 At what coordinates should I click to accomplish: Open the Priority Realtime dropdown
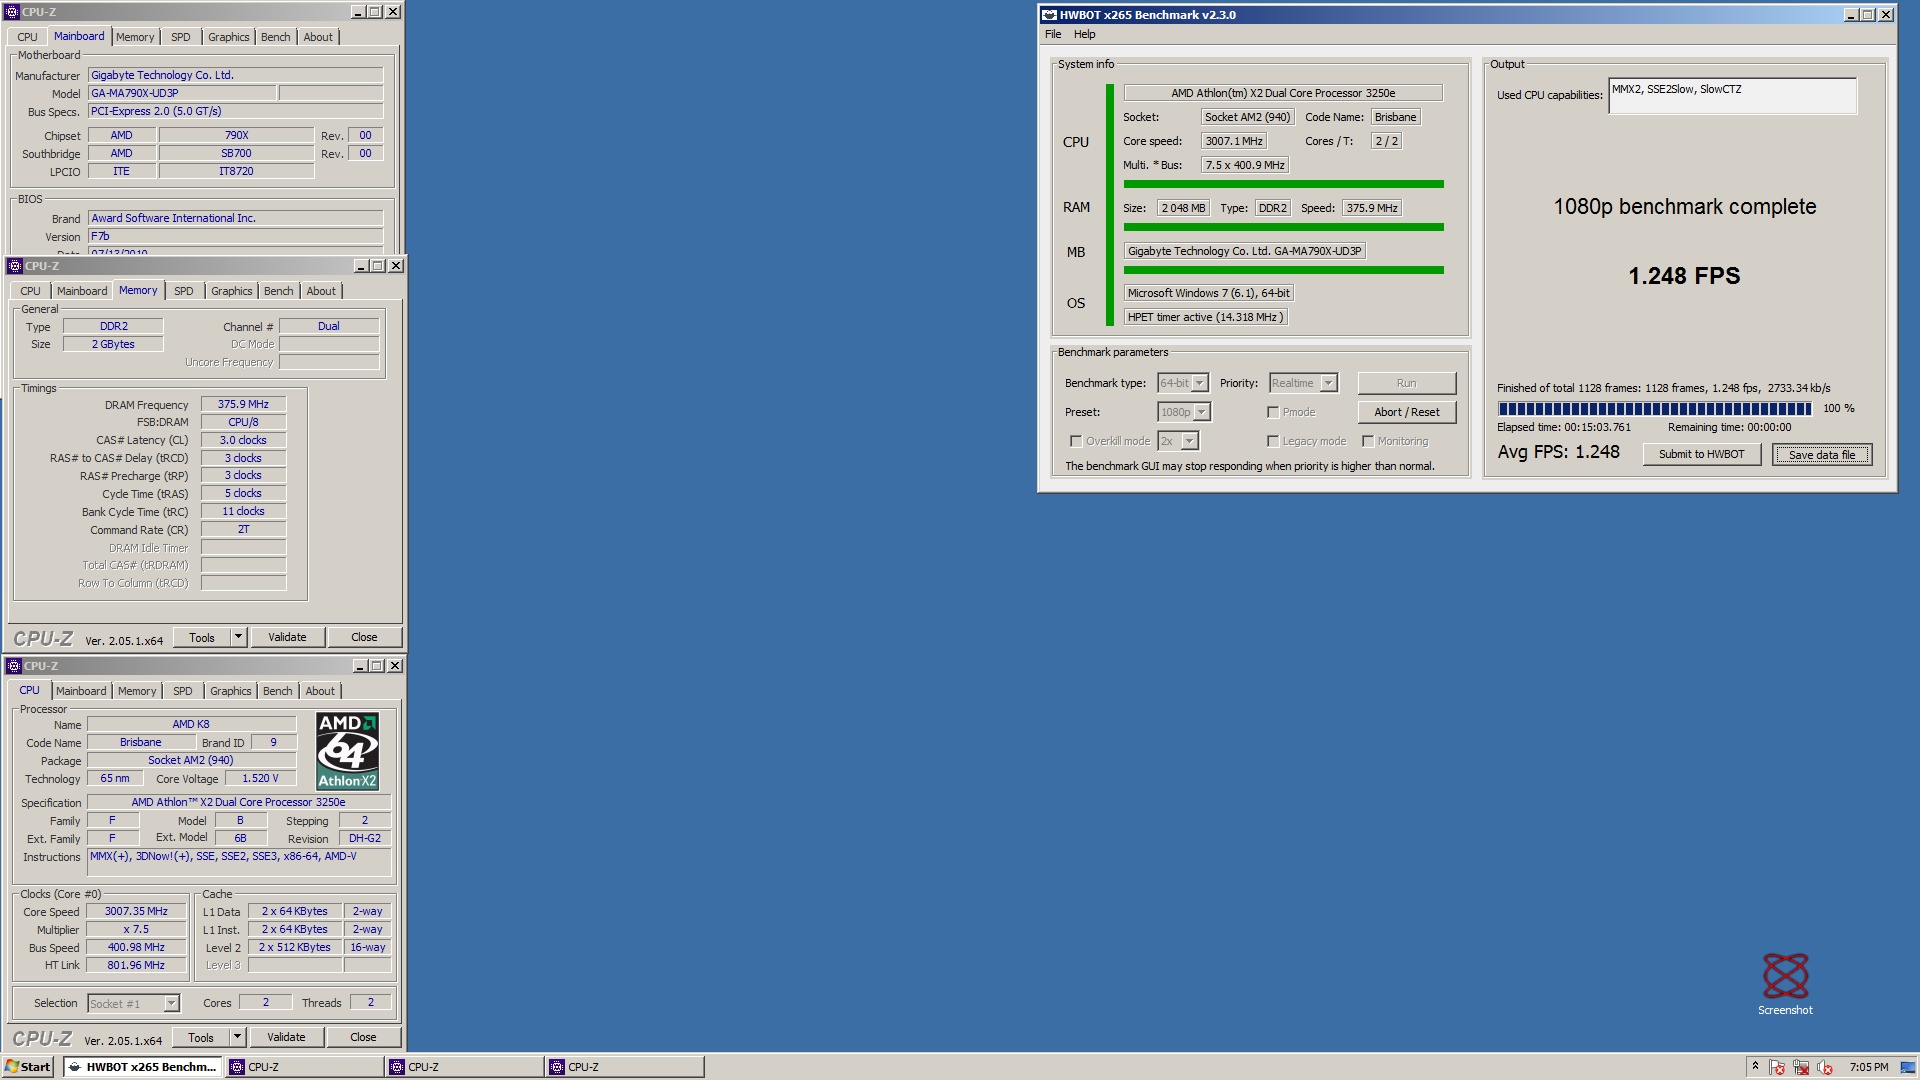click(x=1328, y=383)
